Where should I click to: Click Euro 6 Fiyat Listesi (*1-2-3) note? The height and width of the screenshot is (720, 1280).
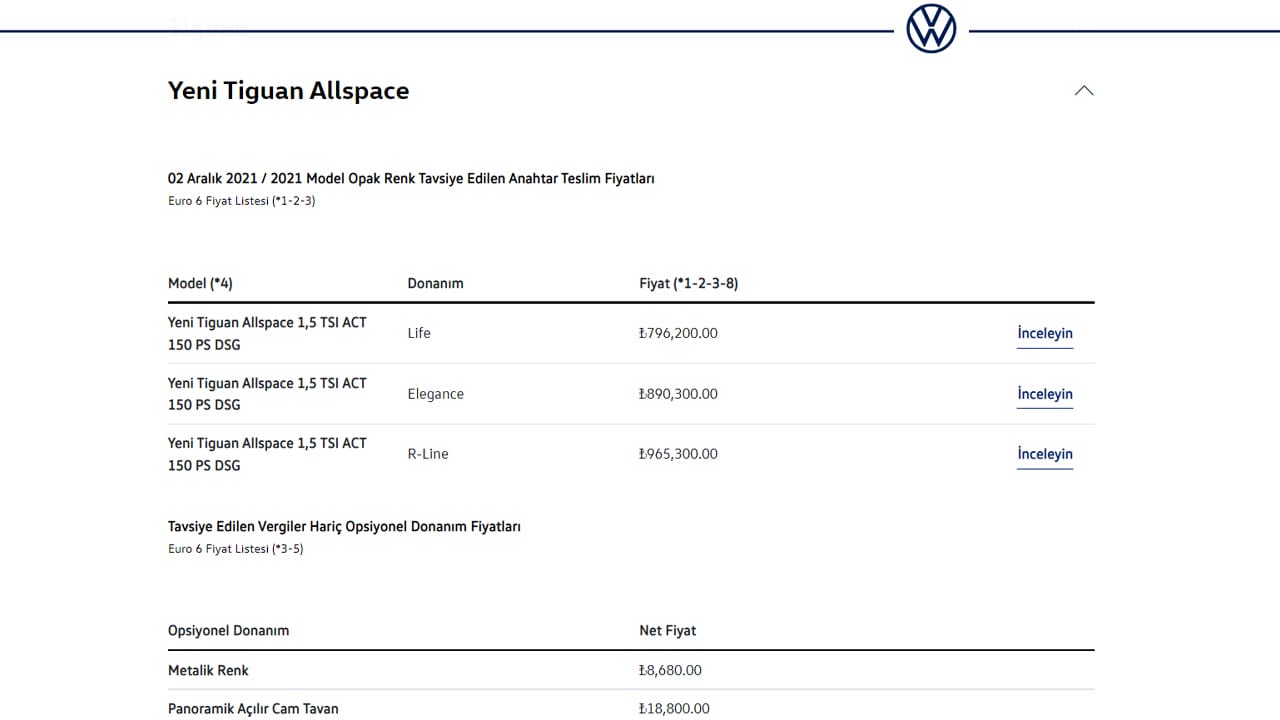point(242,201)
